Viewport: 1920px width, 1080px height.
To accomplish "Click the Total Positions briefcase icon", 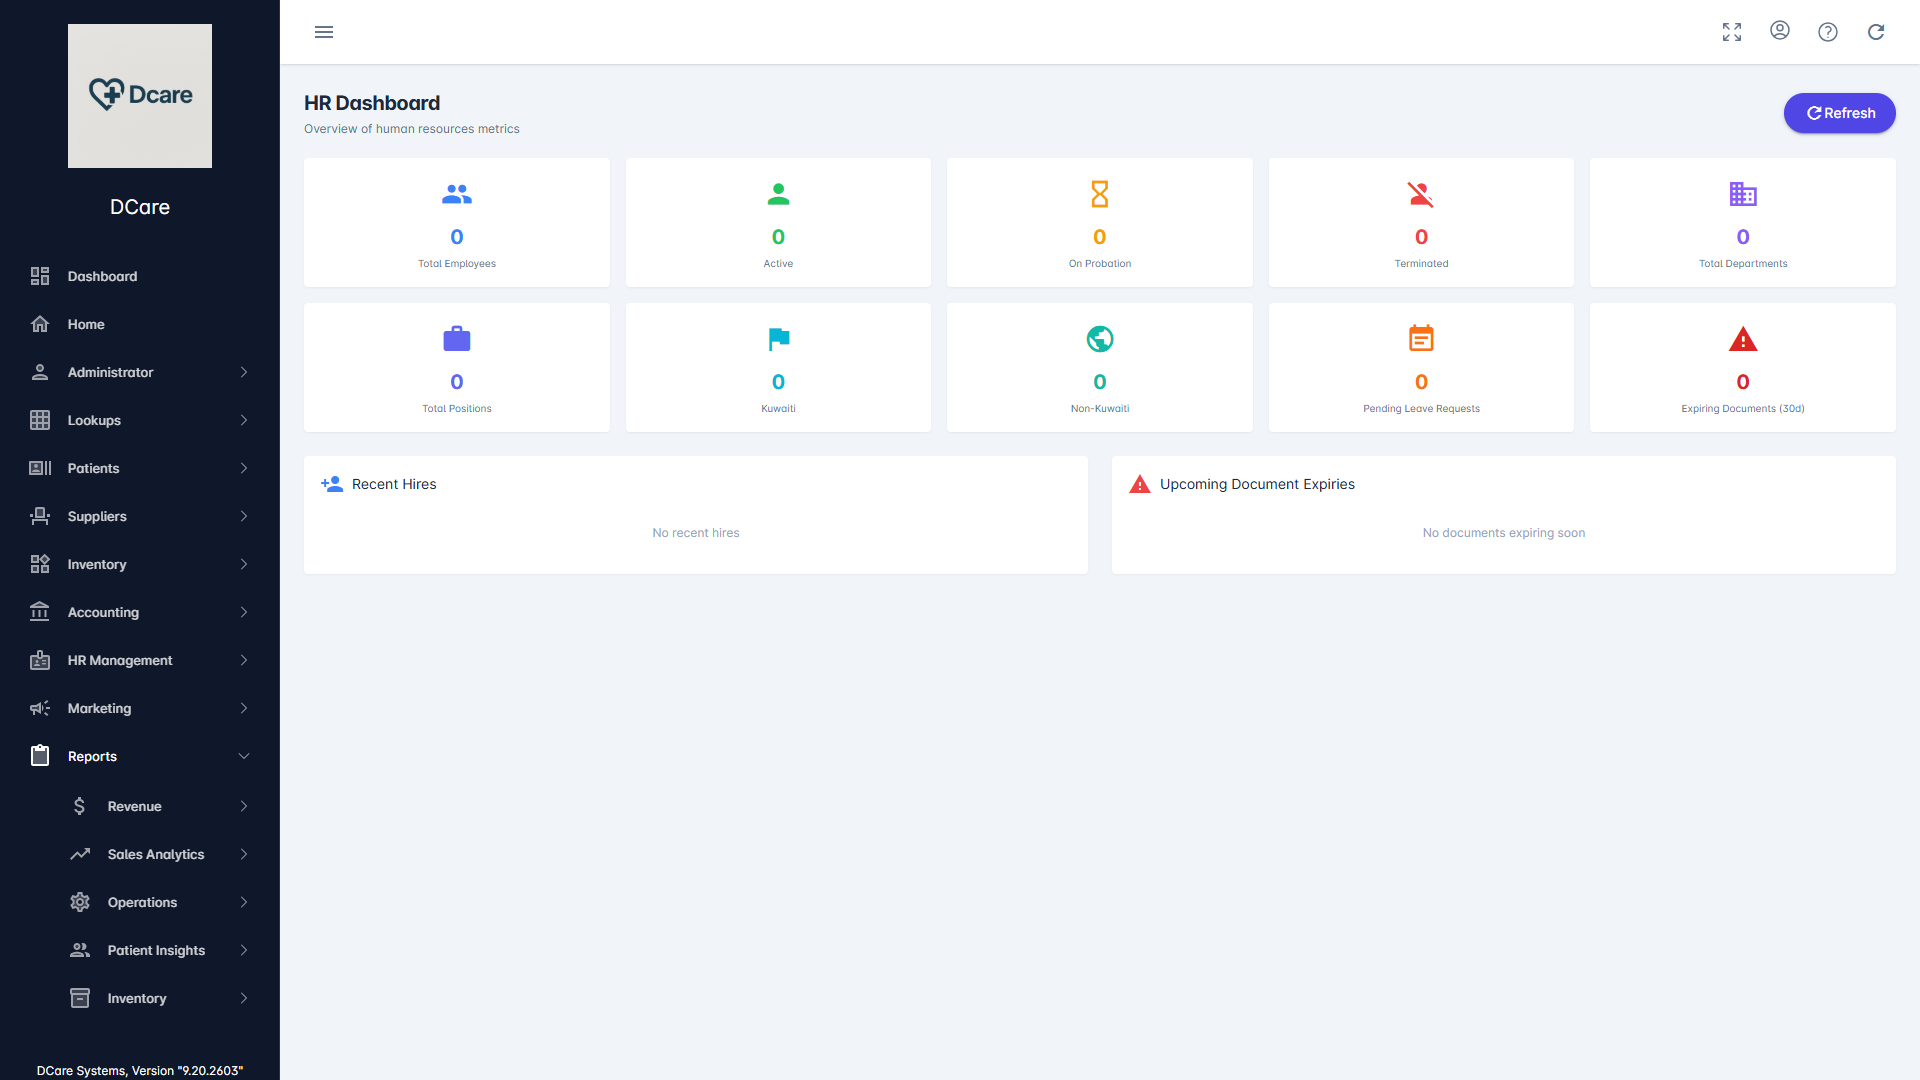I will click(x=457, y=338).
